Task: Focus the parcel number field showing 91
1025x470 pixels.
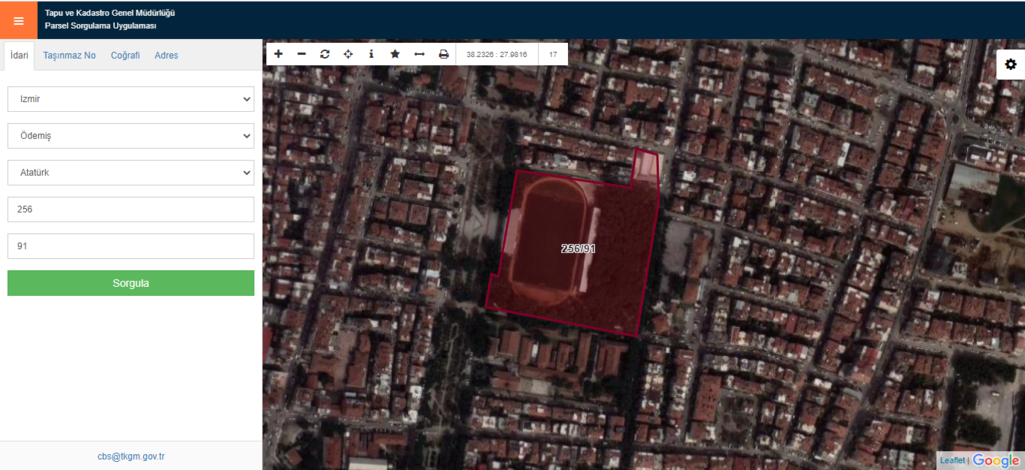Action: [131, 246]
